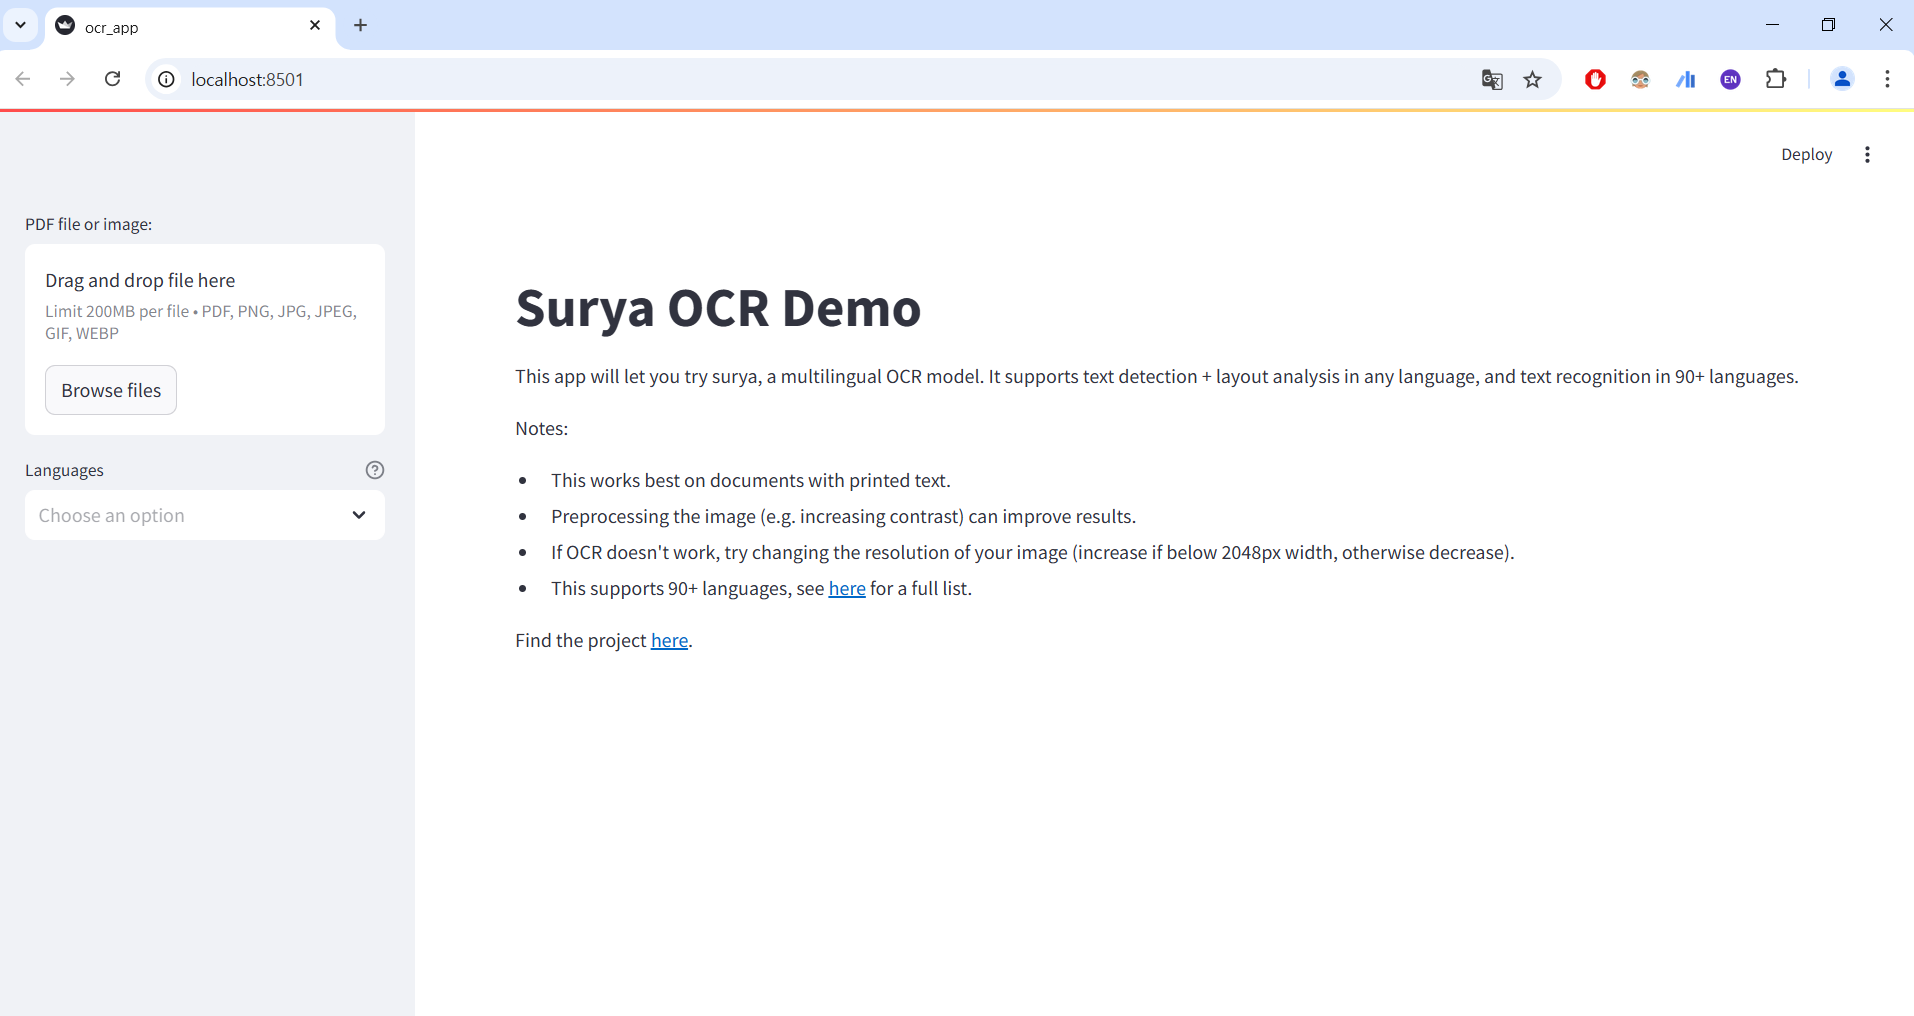Bookmark this page with the star icon
1914x1016 pixels.
(x=1533, y=79)
